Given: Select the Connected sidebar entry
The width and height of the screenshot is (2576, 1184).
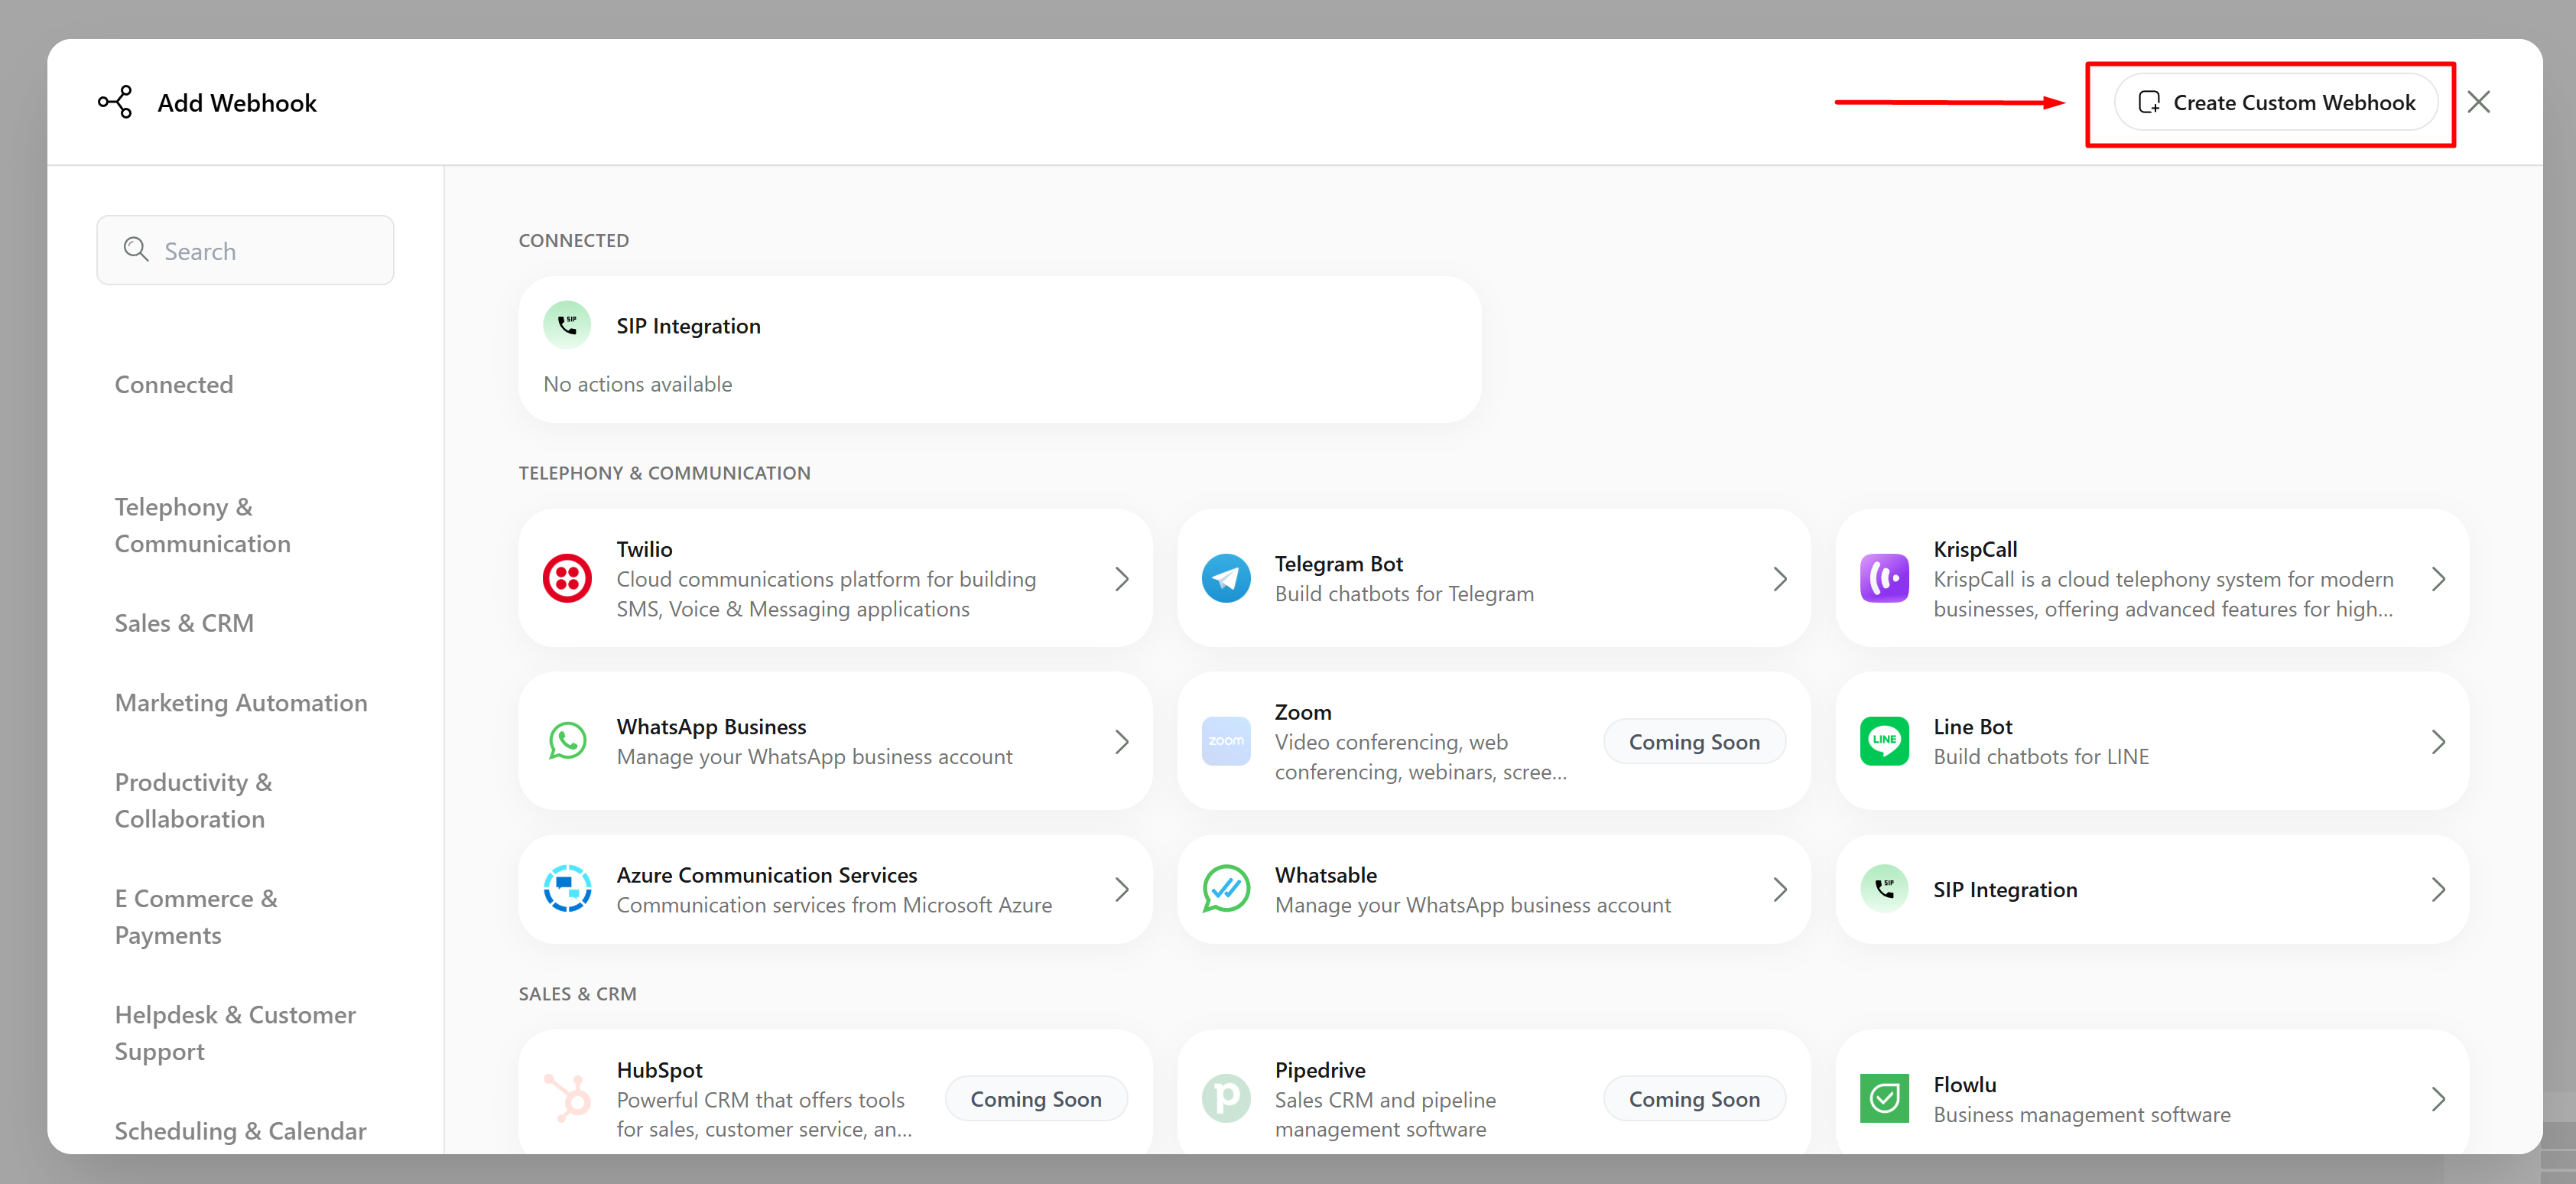Looking at the screenshot, I should click(x=174, y=384).
